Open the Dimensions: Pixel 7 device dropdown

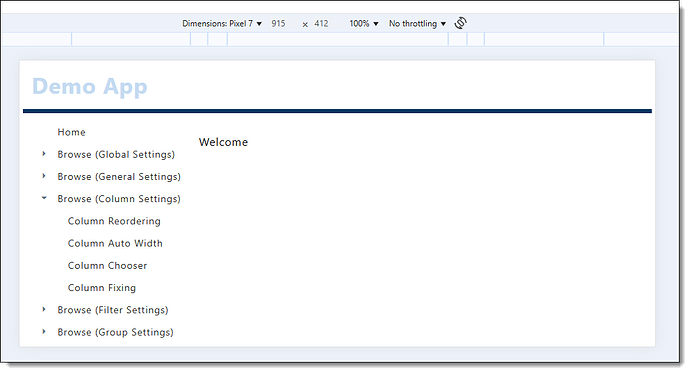point(222,24)
